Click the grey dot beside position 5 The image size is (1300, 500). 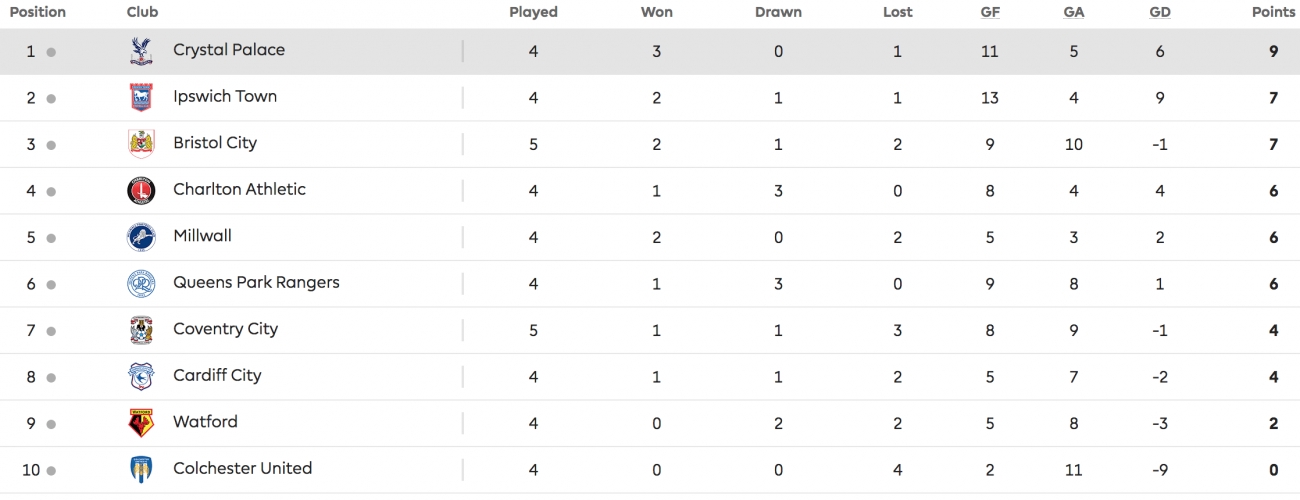(51, 238)
